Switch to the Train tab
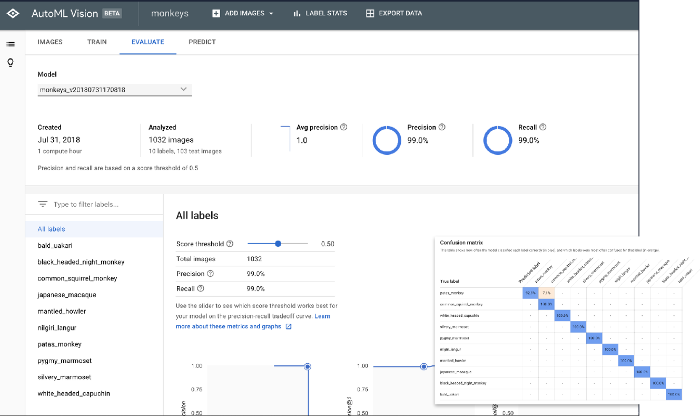700x416 pixels. click(x=97, y=42)
